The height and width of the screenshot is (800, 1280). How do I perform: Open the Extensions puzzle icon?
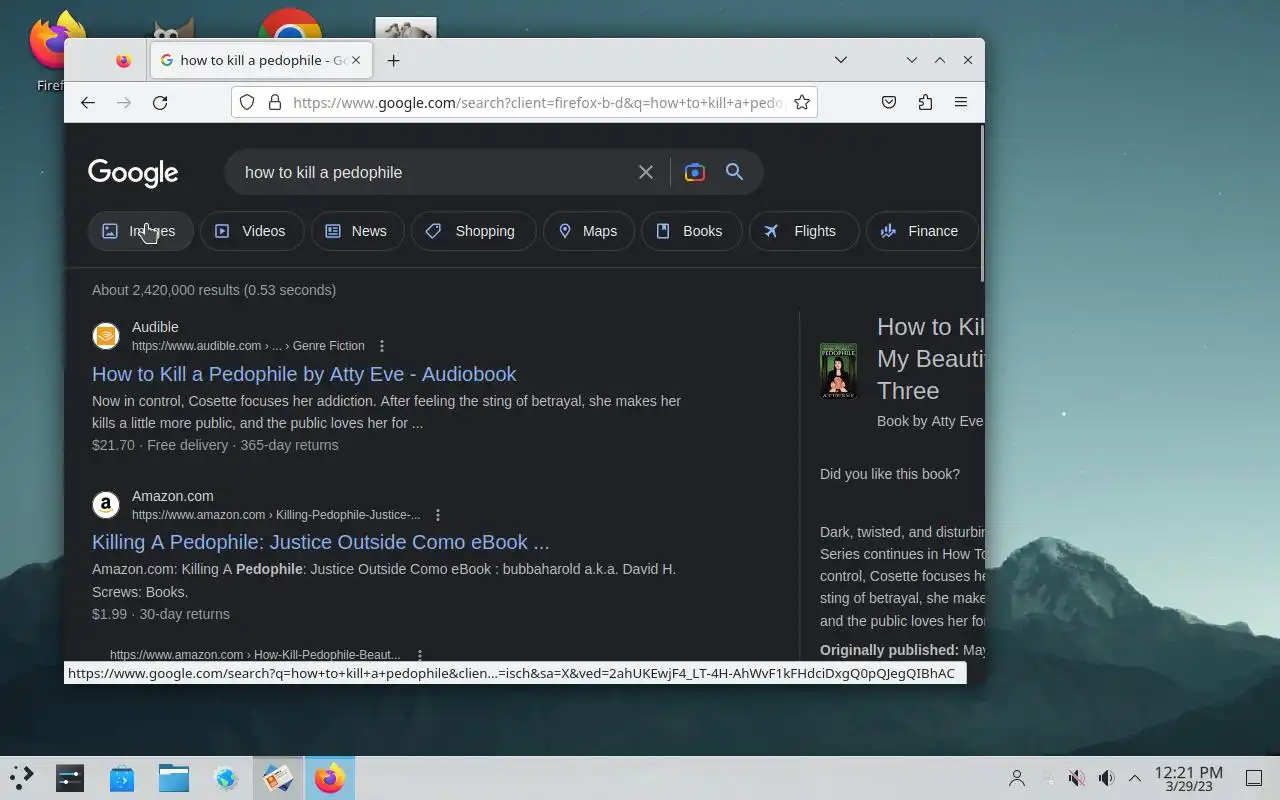pyautogui.click(x=925, y=102)
